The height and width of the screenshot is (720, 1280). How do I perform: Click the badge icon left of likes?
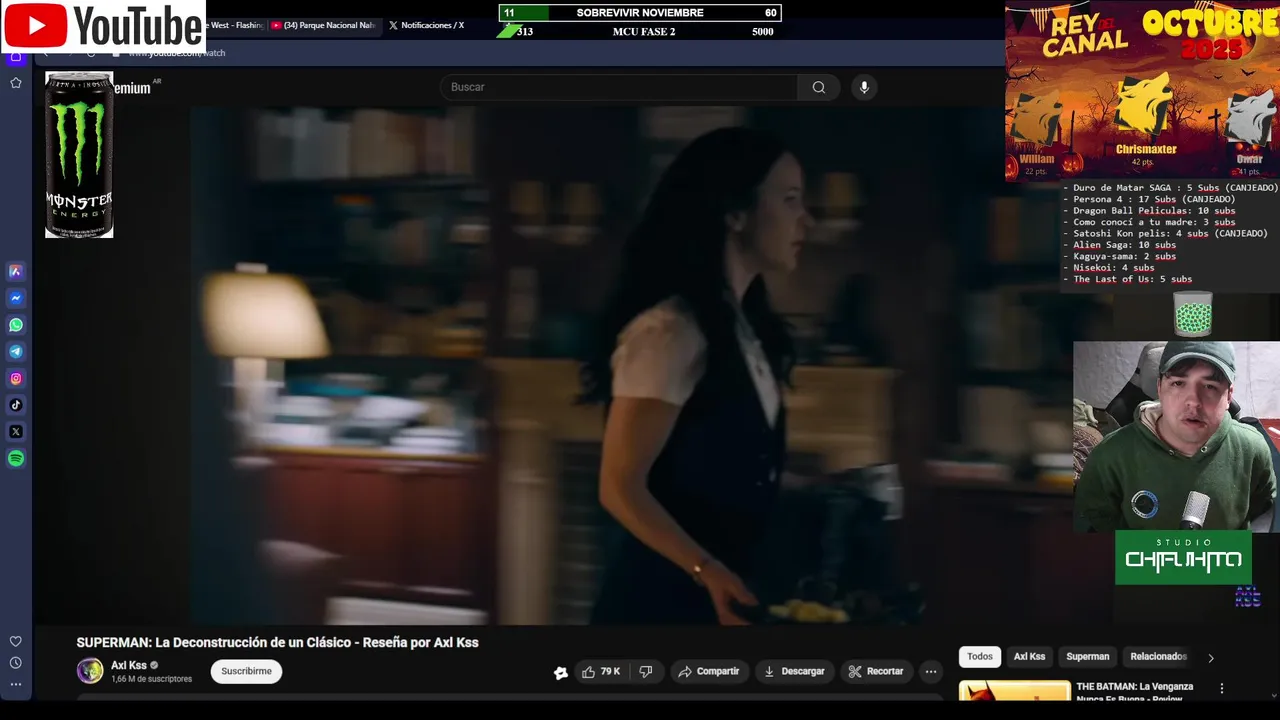tap(561, 673)
